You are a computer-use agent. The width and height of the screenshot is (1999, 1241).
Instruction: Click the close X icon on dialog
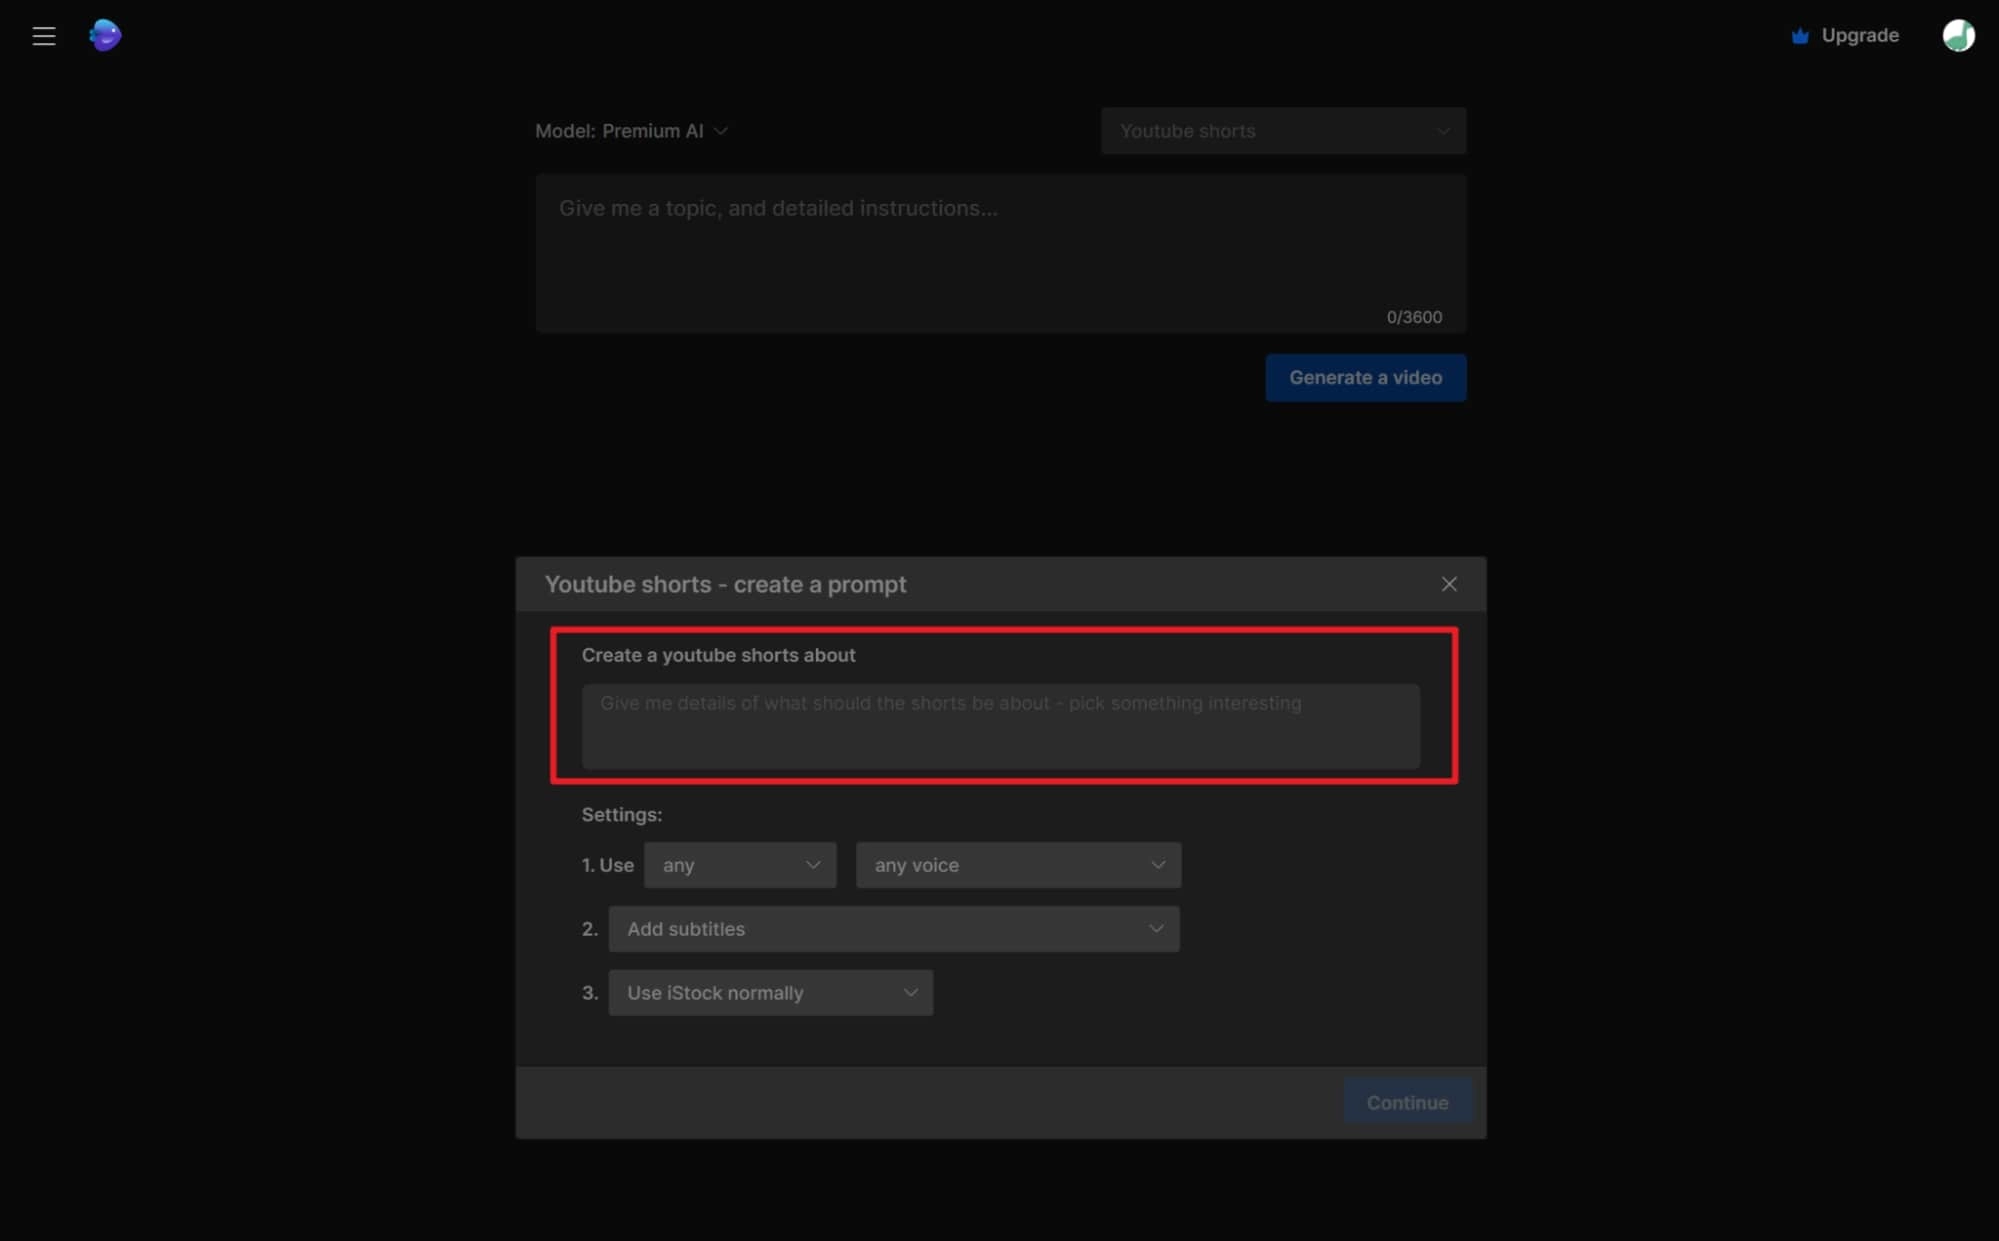1448,583
